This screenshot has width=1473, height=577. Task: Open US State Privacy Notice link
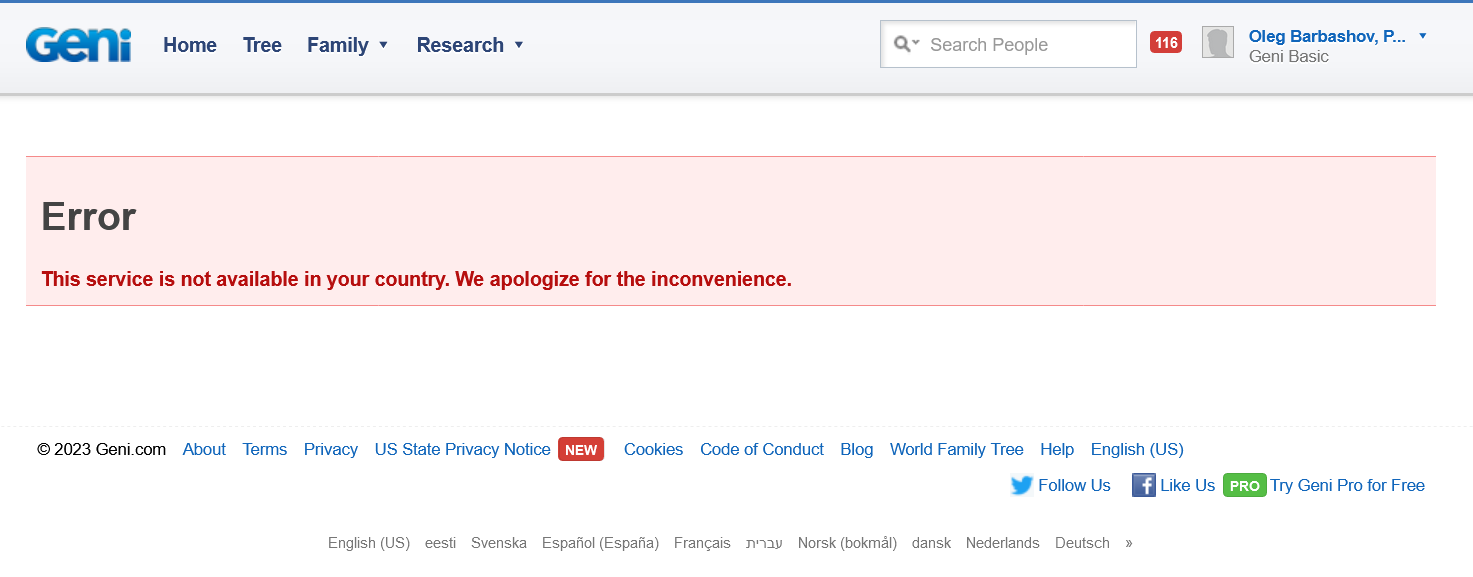coord(462,450)
